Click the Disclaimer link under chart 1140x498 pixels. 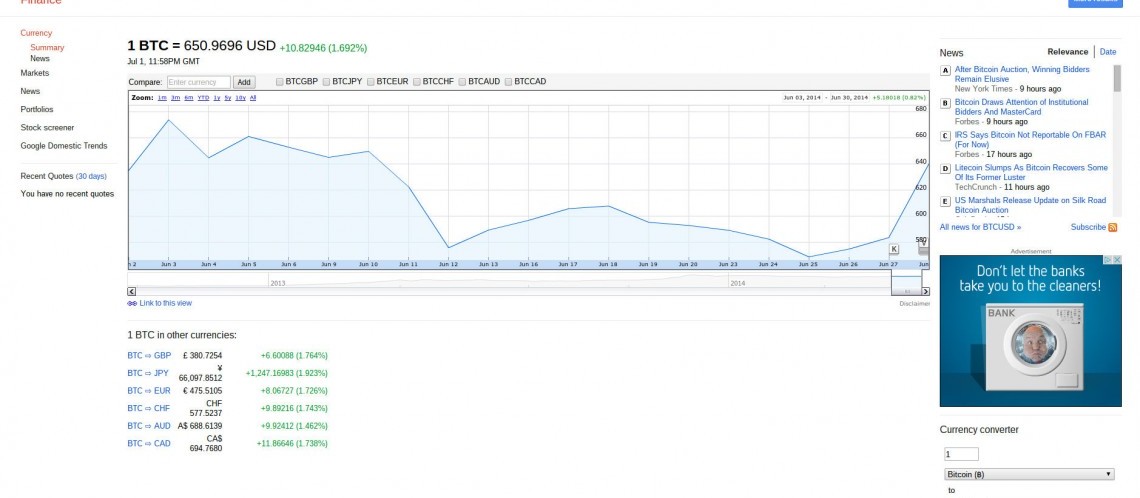(x=915, y=304)
